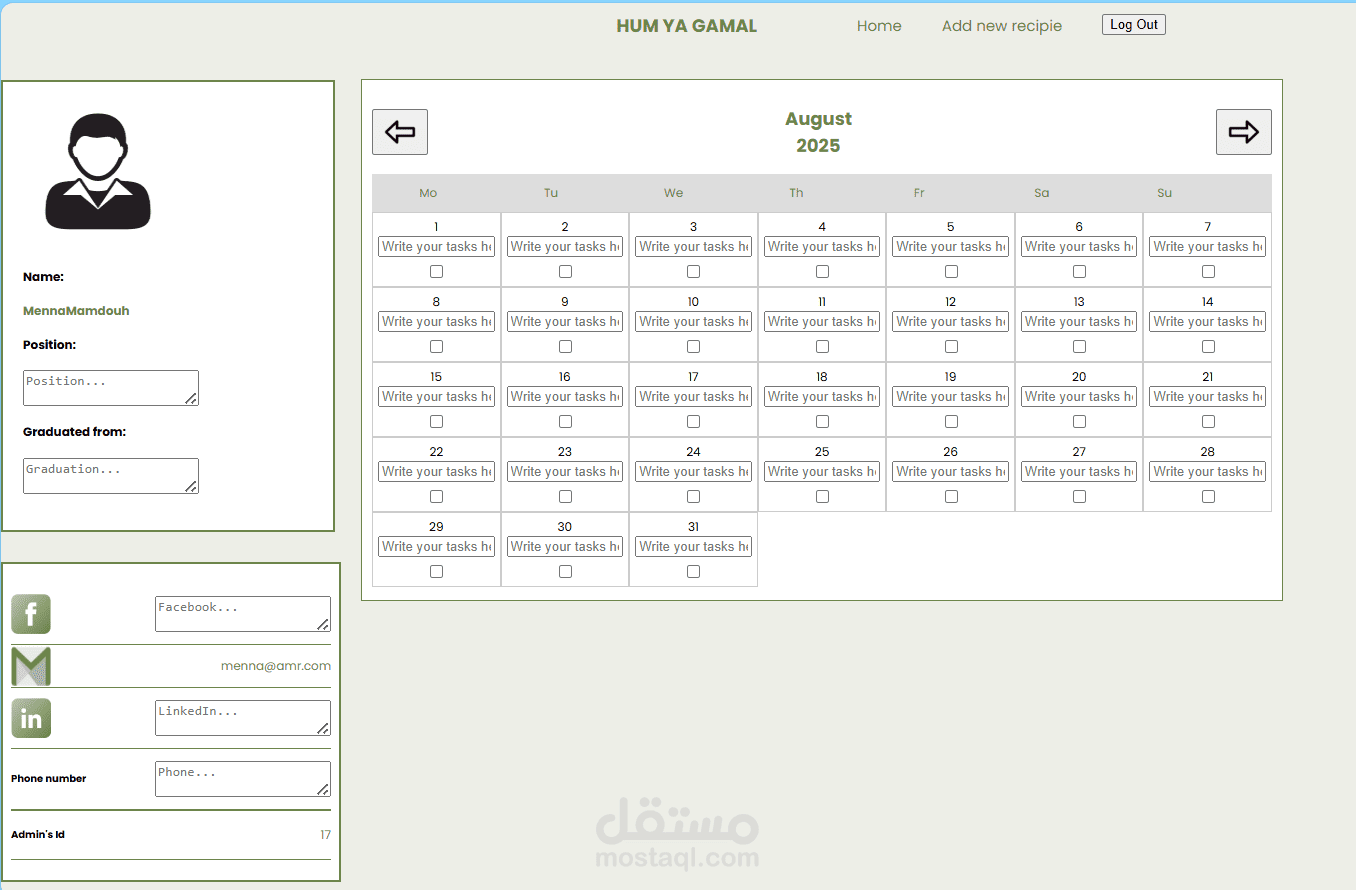Click the Phone number field

point(243,779)
